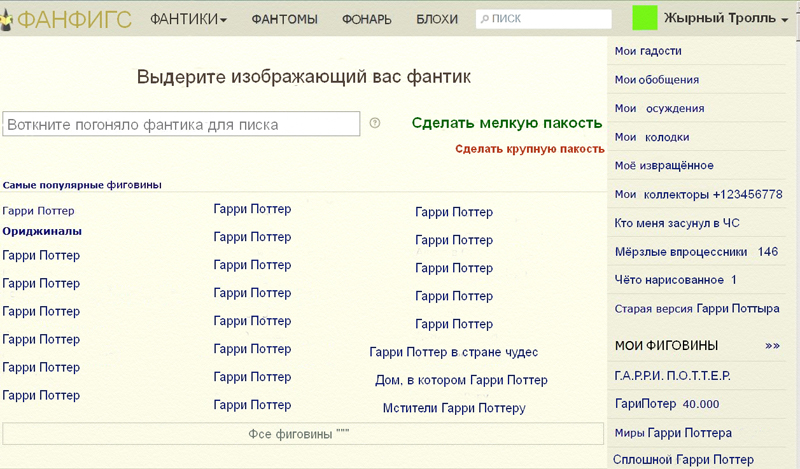Switch to 'Старая версия Гарри Поттыра'

point(696,309)
